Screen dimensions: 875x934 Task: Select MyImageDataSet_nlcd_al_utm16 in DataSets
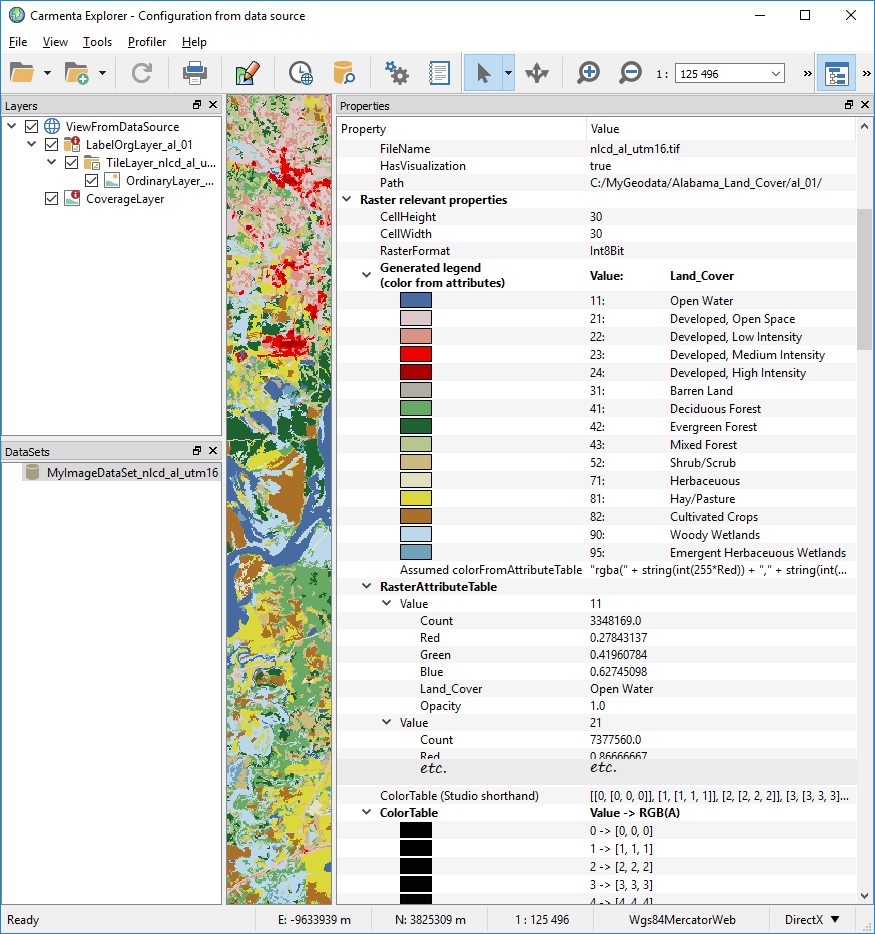(x=132, y=472)
